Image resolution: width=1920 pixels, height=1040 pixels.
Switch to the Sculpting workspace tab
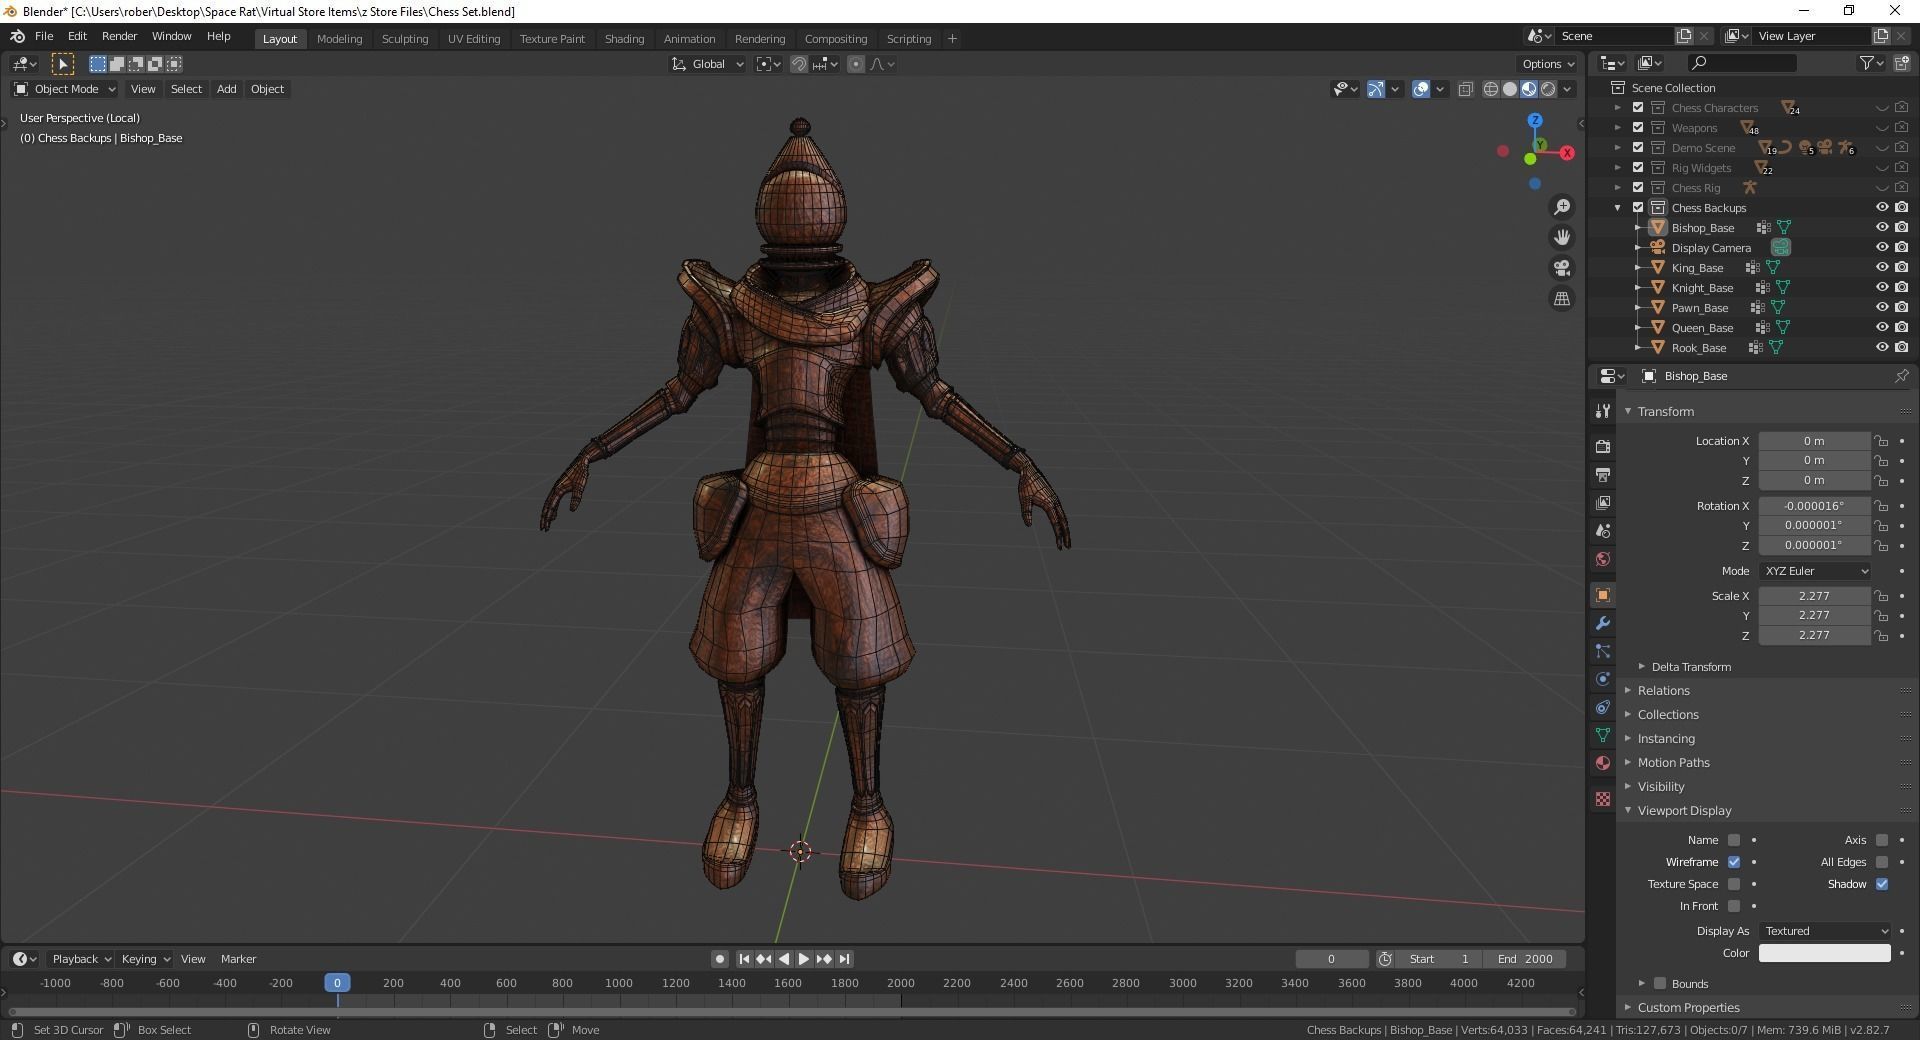pyautogui.click(x=404, y=39)
